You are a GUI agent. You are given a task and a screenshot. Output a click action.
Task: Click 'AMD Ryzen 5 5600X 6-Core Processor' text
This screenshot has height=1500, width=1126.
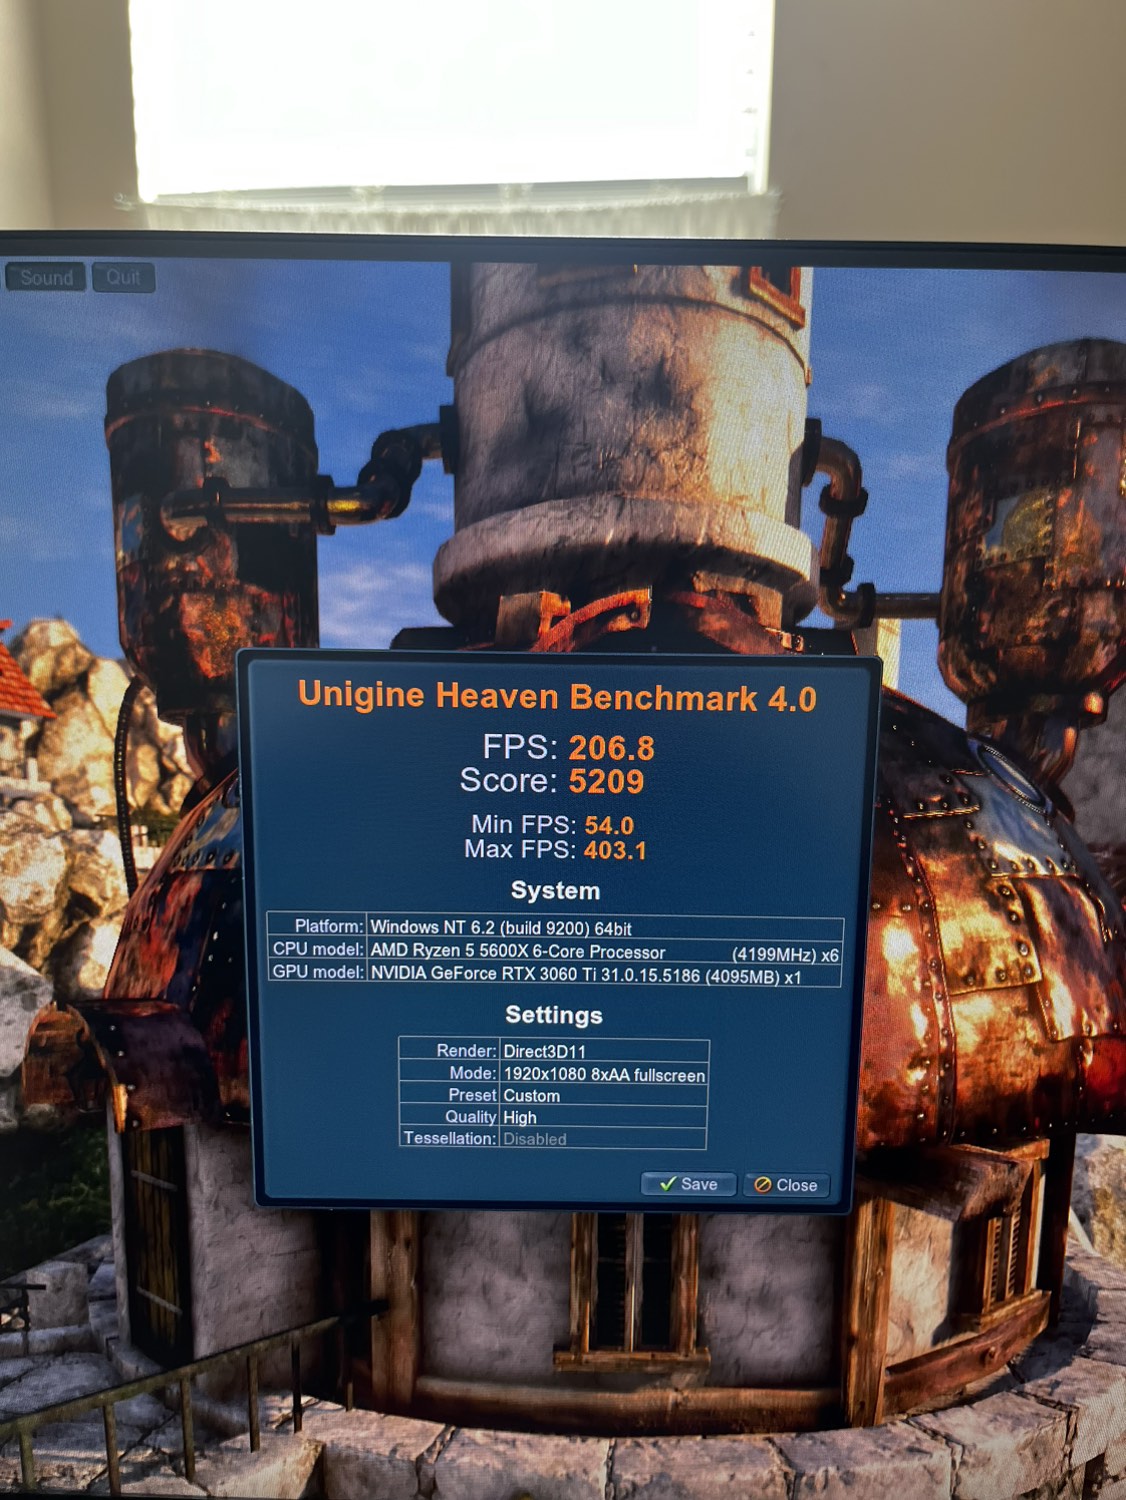coord(518,951)
